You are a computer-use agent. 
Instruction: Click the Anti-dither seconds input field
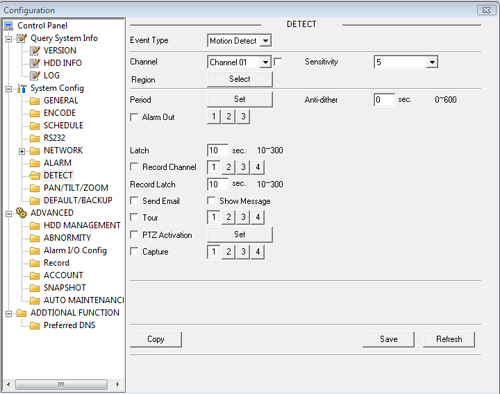(x=384, y=100)
